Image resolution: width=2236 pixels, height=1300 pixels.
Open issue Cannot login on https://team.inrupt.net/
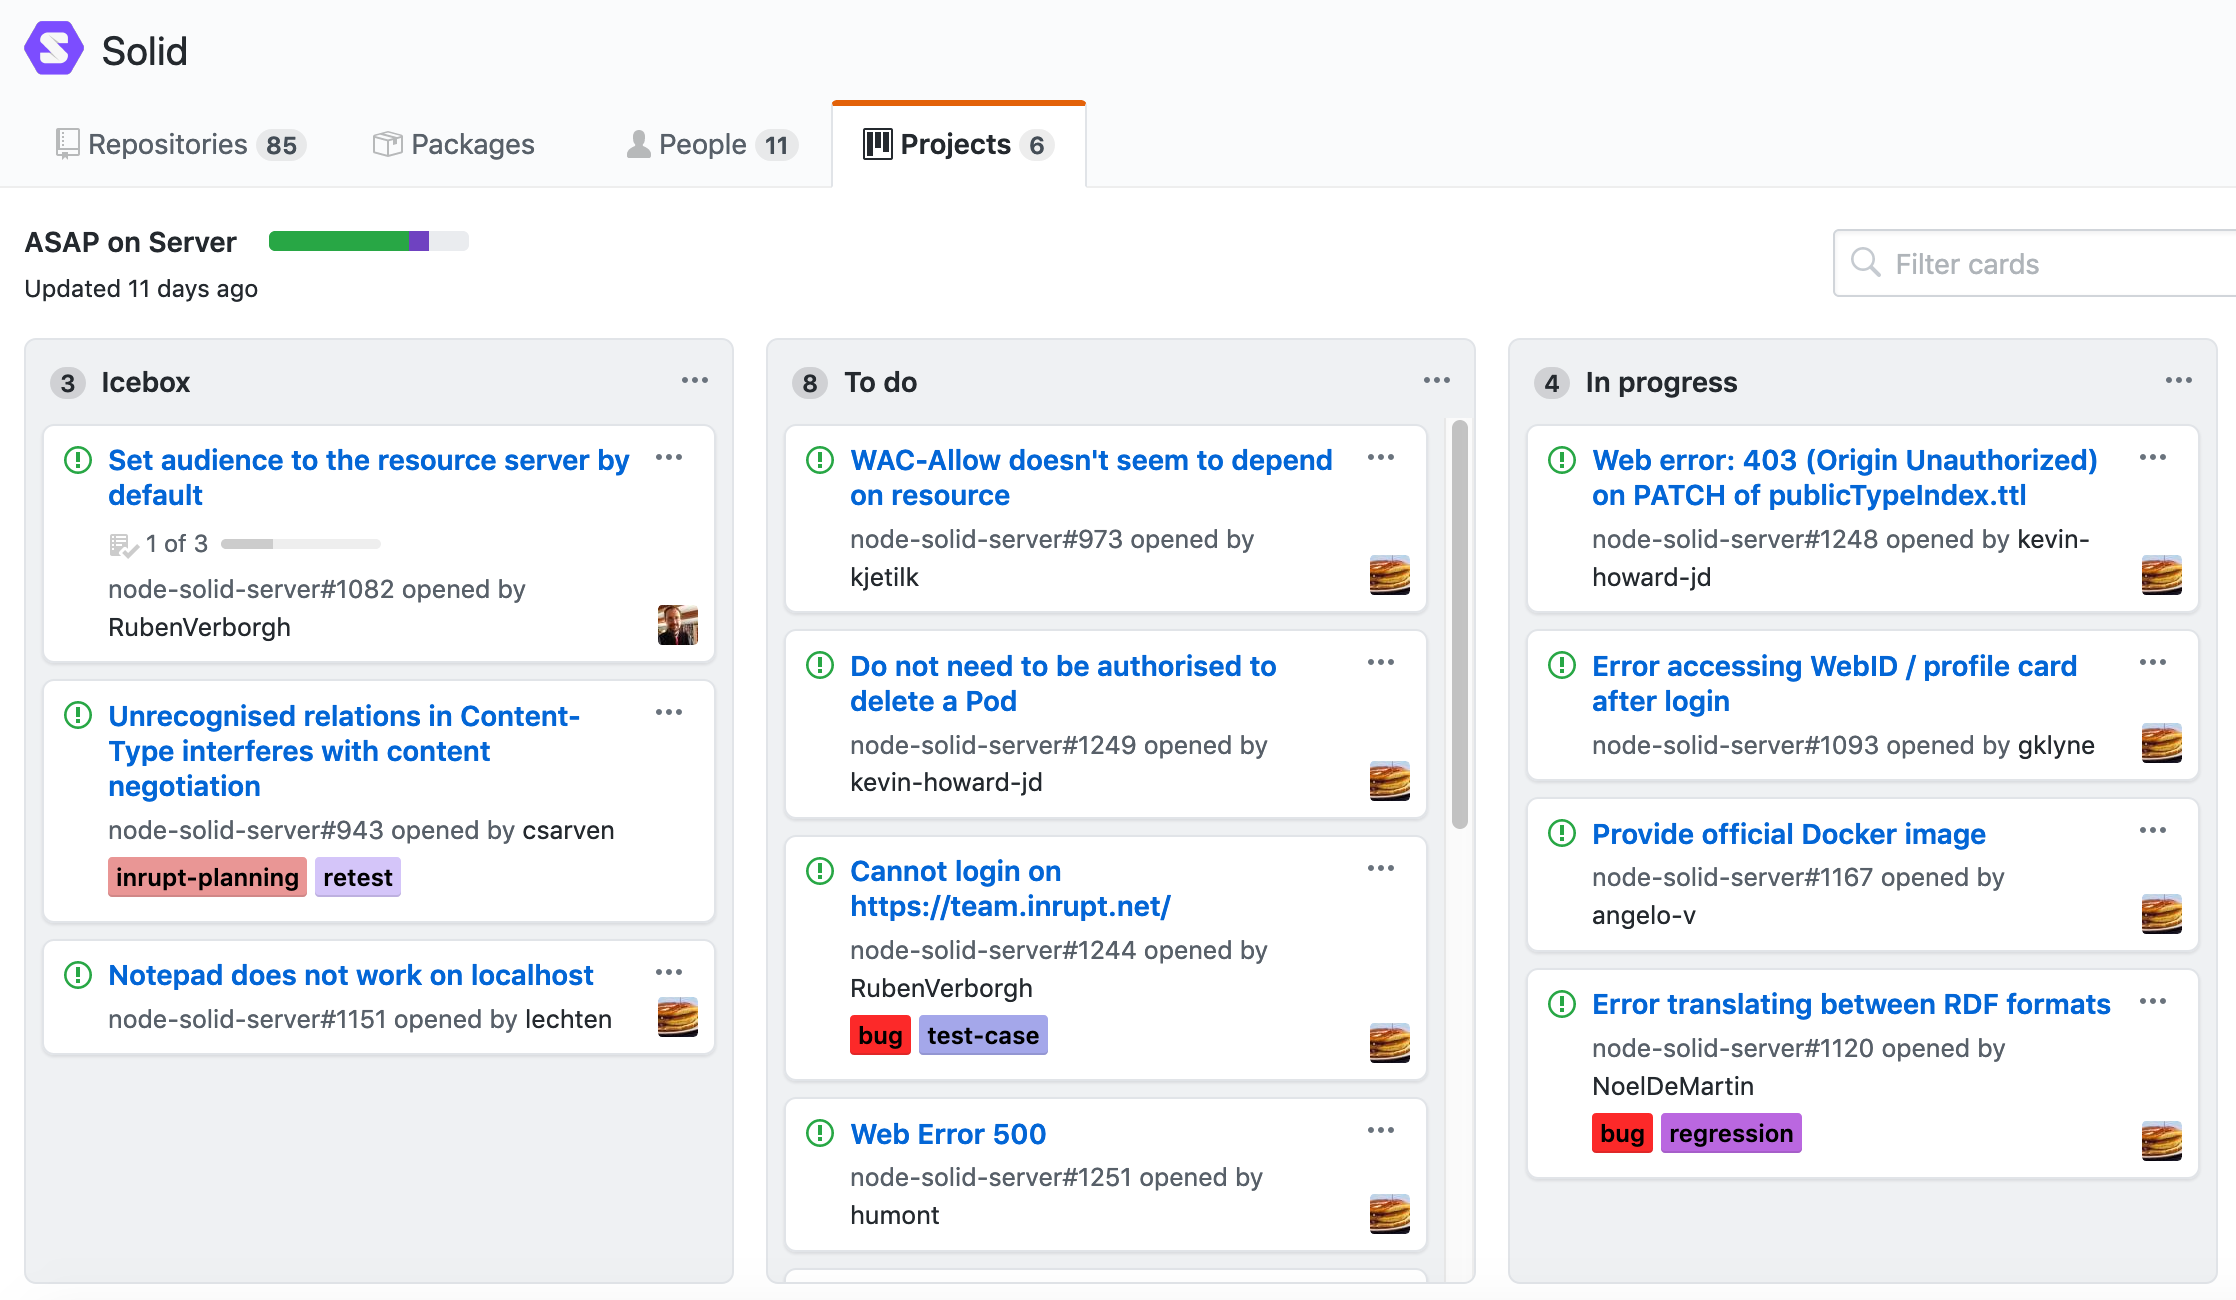[x=1010, y=888]
